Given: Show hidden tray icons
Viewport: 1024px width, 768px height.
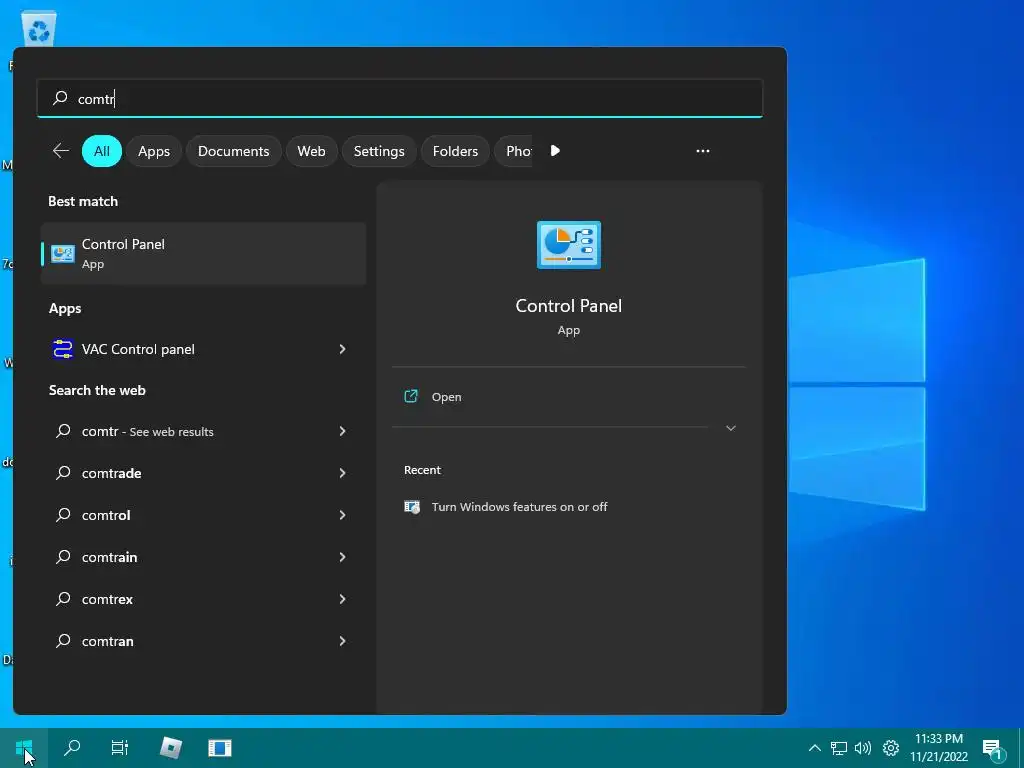Looking at the screenshot, I should click(814, 748).
